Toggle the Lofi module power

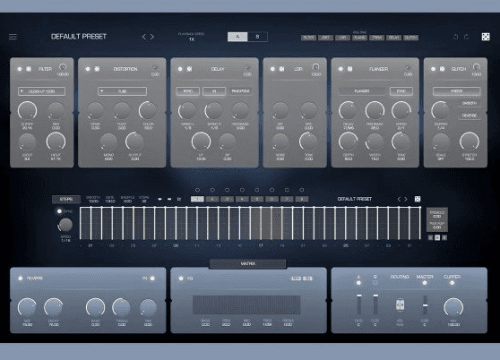point(273,69)
